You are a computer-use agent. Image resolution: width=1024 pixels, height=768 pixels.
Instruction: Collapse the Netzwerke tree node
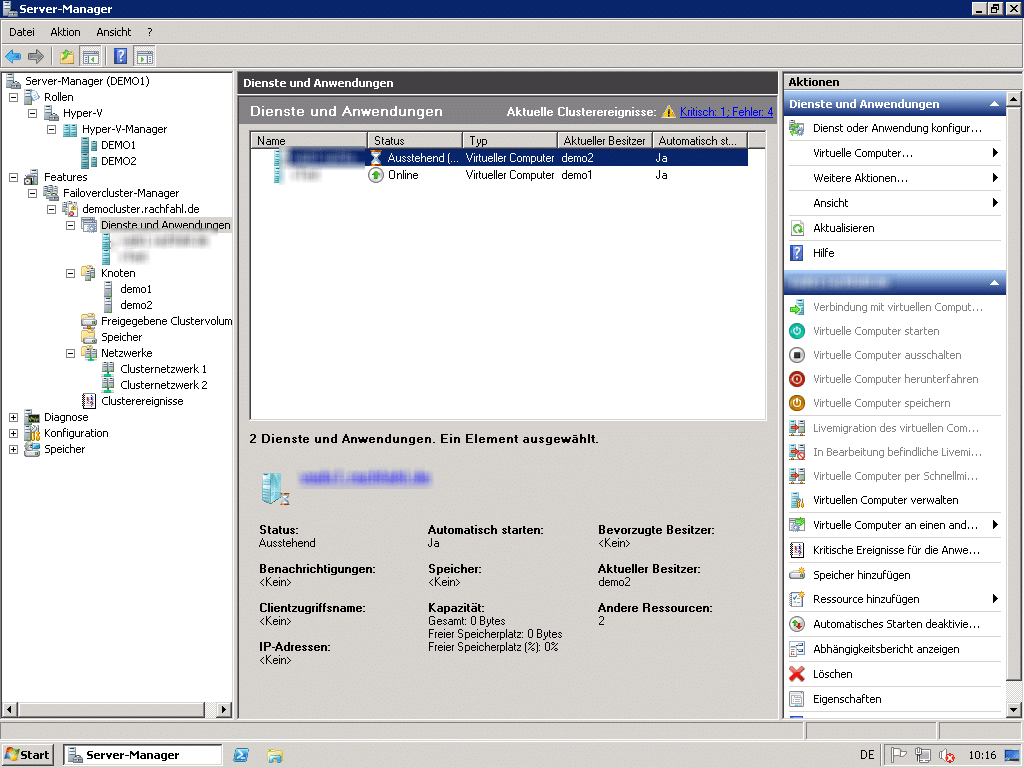coord(71,353)
